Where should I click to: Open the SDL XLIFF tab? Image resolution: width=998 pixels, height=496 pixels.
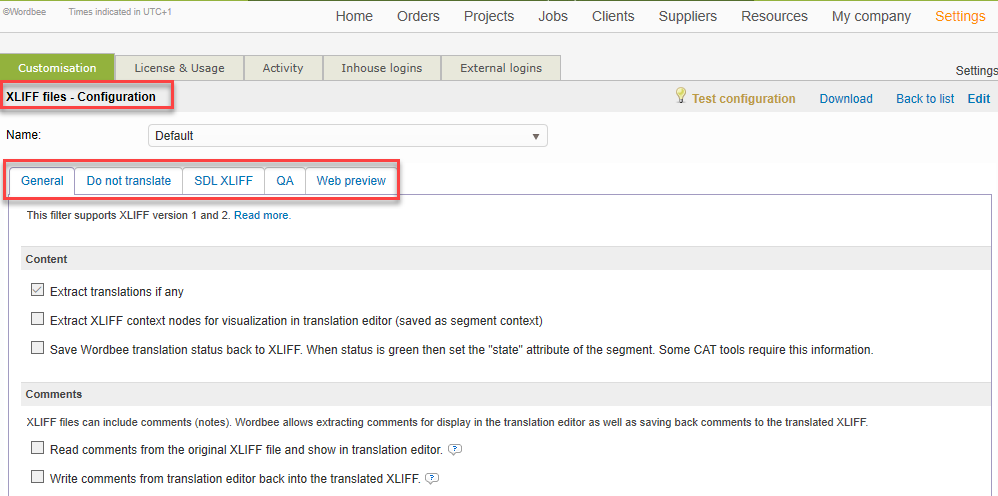click(x=223, y=181)
